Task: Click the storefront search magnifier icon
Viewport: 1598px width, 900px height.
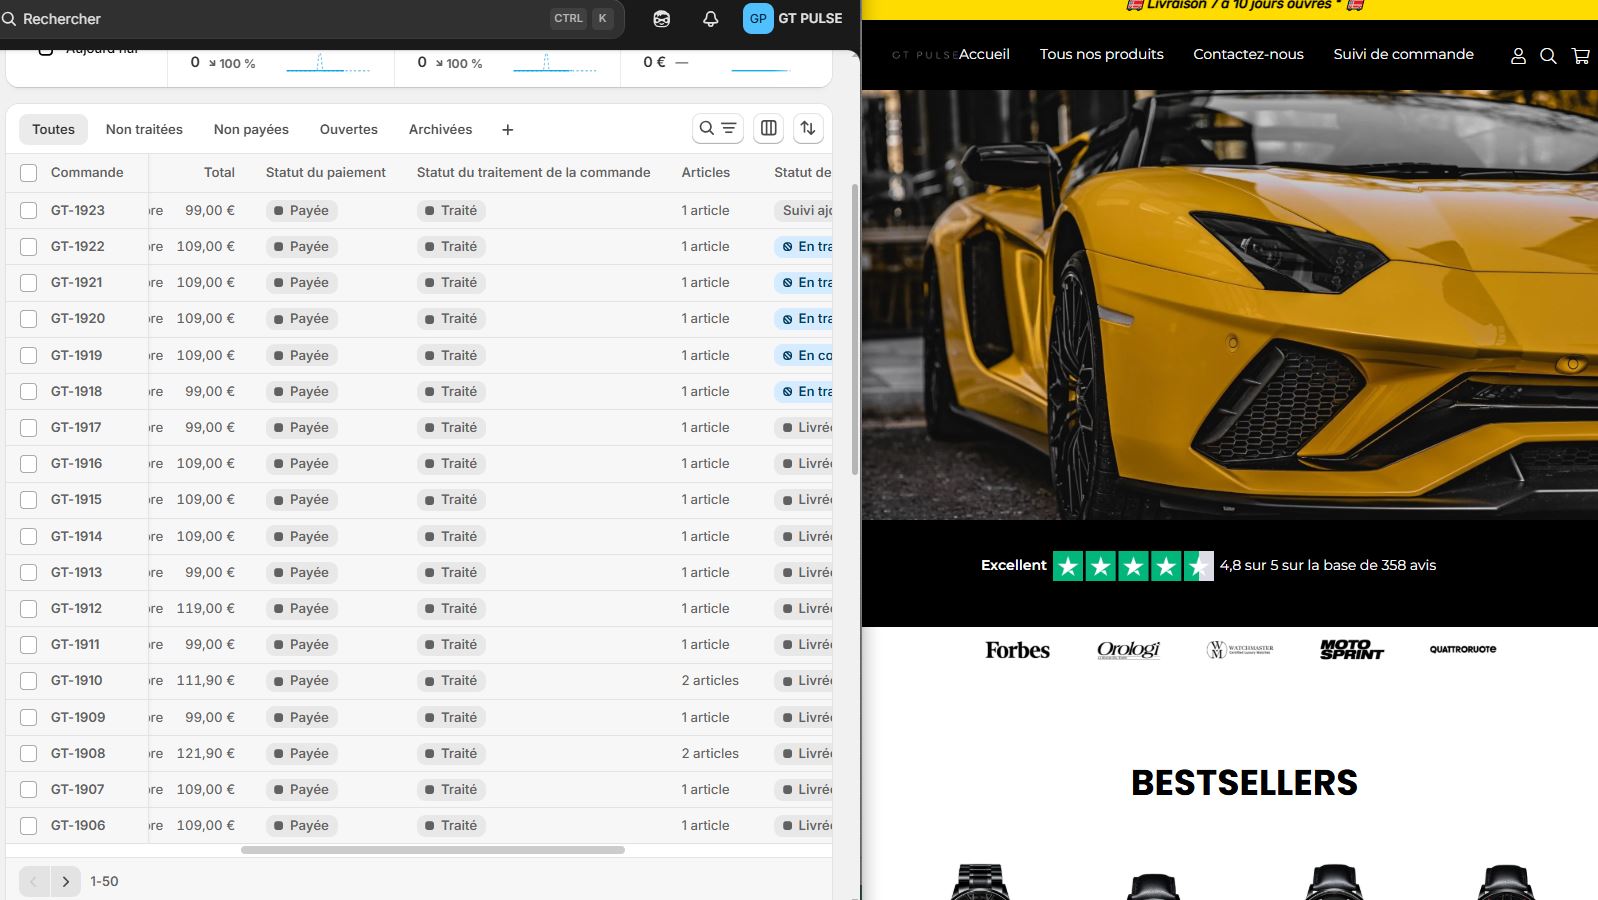Action: pyautogui.click(x=1548, y=56)
